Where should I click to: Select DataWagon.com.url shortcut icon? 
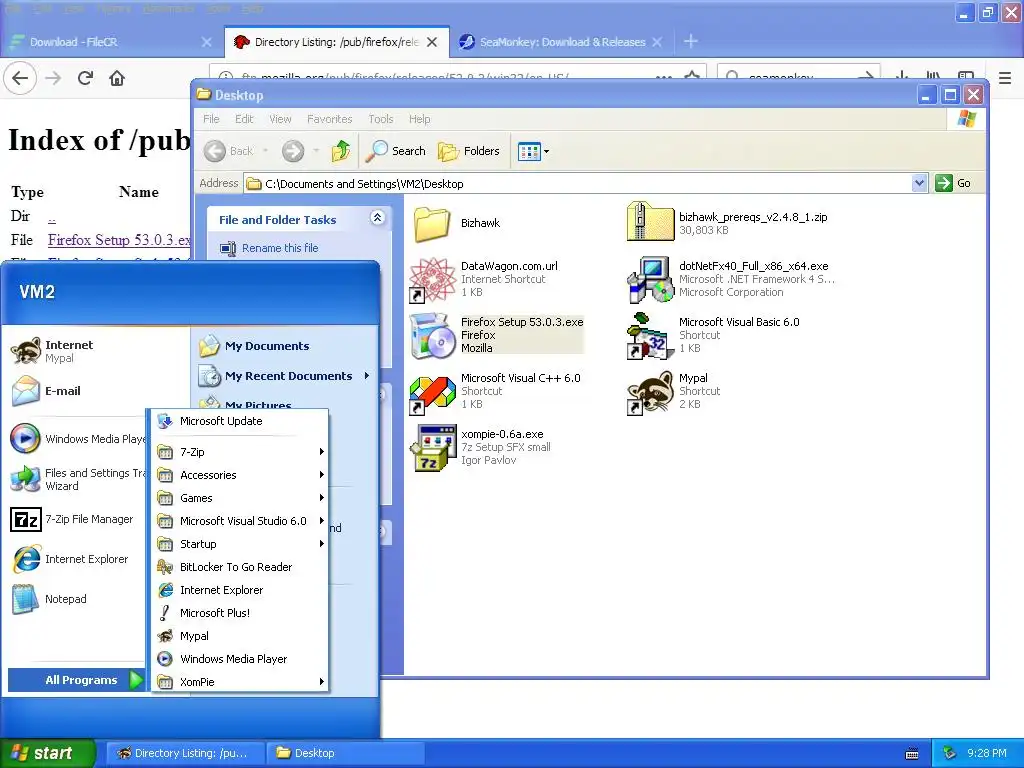432,280
